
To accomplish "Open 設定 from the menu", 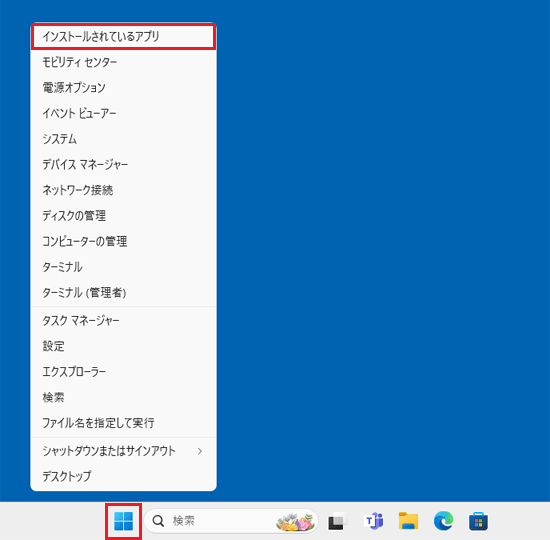I will (123, 346).
